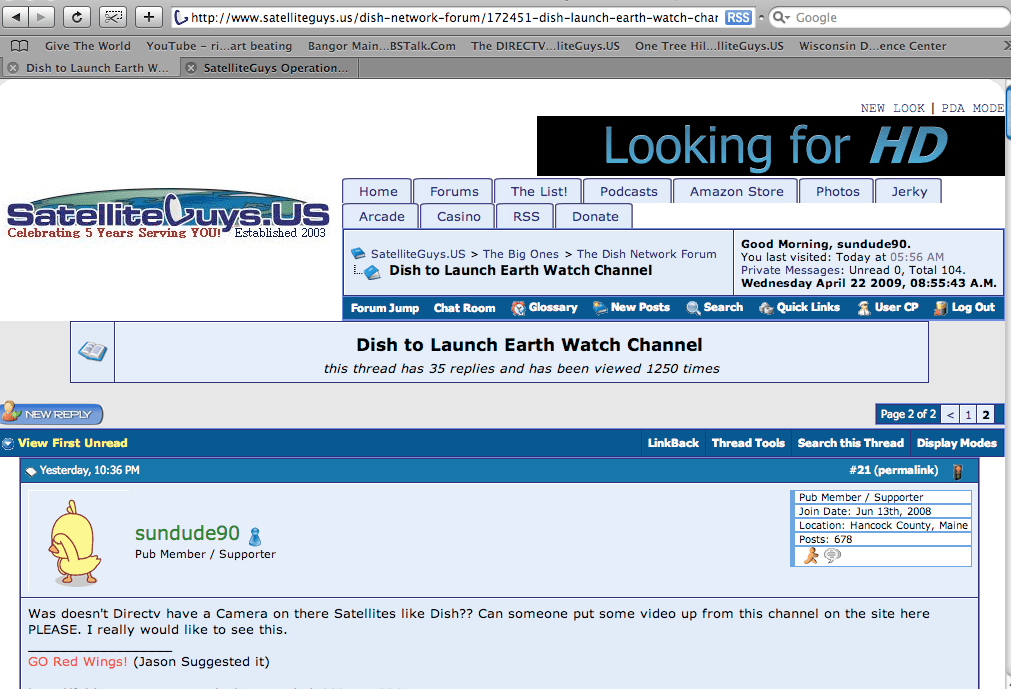The width and height of the screenshot is (1011, 689).
Task: Close the 'Dish to Launch Earth W...' tab
Action: click(x=13, y=68)
